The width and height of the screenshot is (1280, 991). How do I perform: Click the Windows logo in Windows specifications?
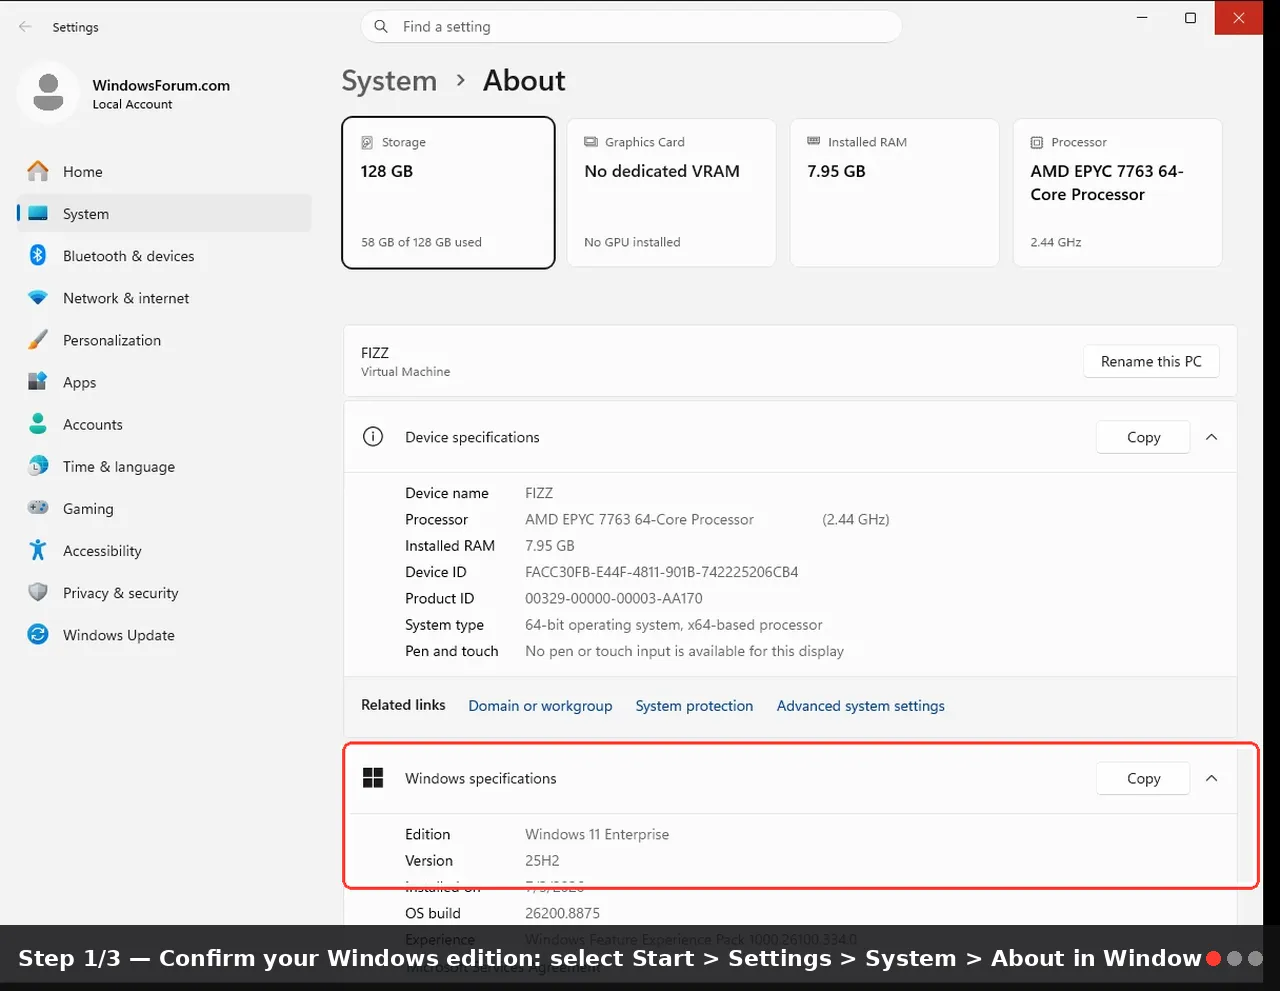pyautogui.click(x=373, y=778)
